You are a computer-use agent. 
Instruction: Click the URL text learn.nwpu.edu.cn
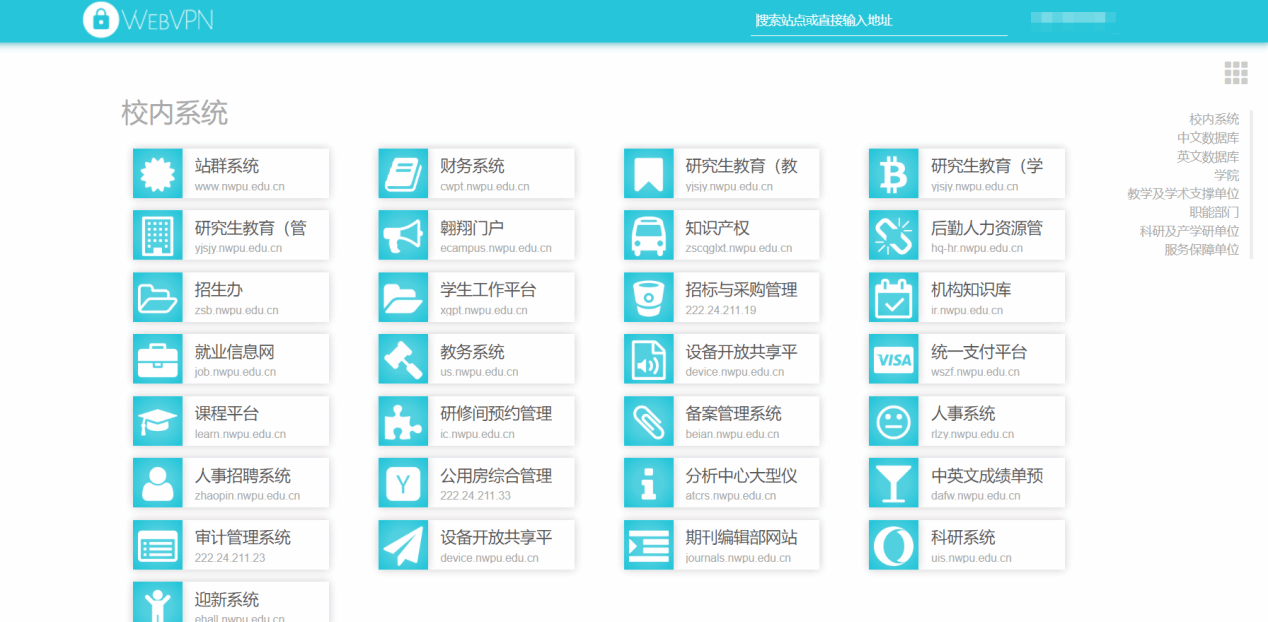(241, 435)
